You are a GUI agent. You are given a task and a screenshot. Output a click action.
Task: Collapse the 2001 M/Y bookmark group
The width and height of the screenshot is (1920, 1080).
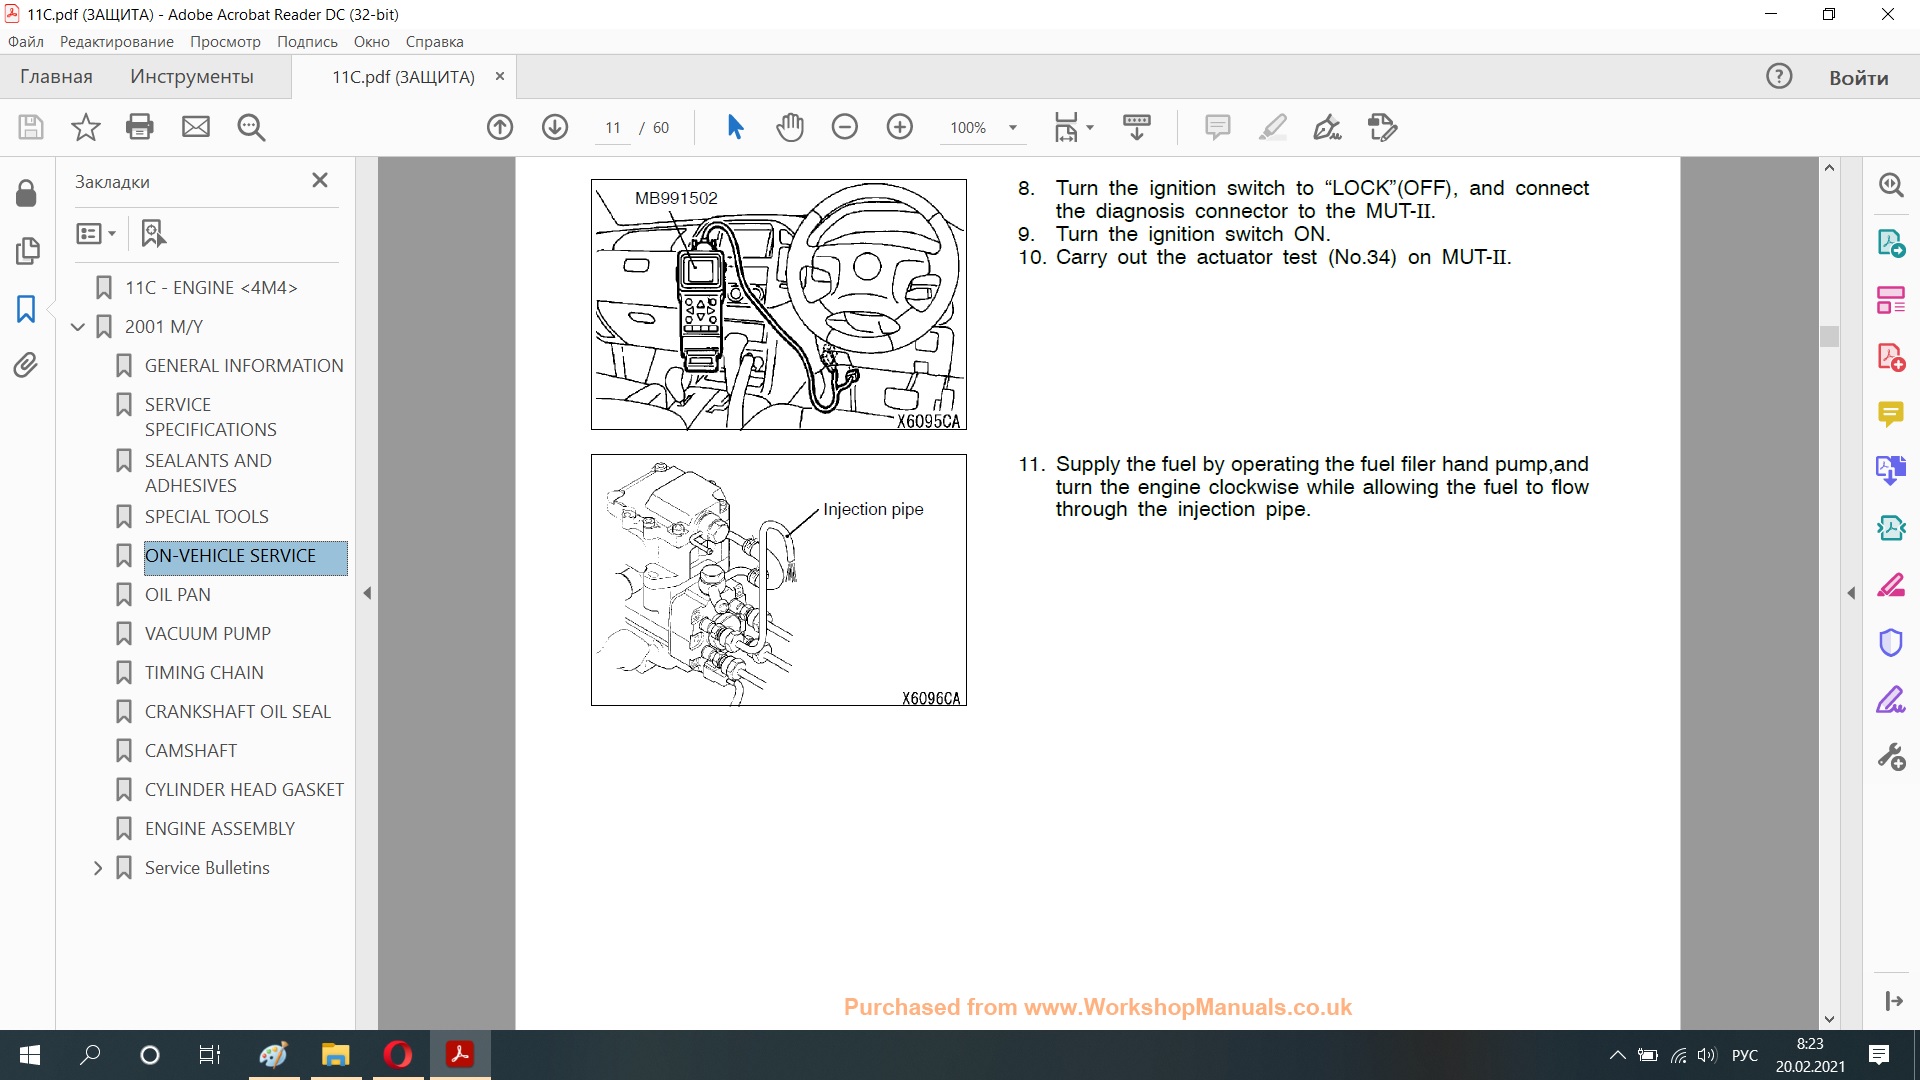[78, 327]
